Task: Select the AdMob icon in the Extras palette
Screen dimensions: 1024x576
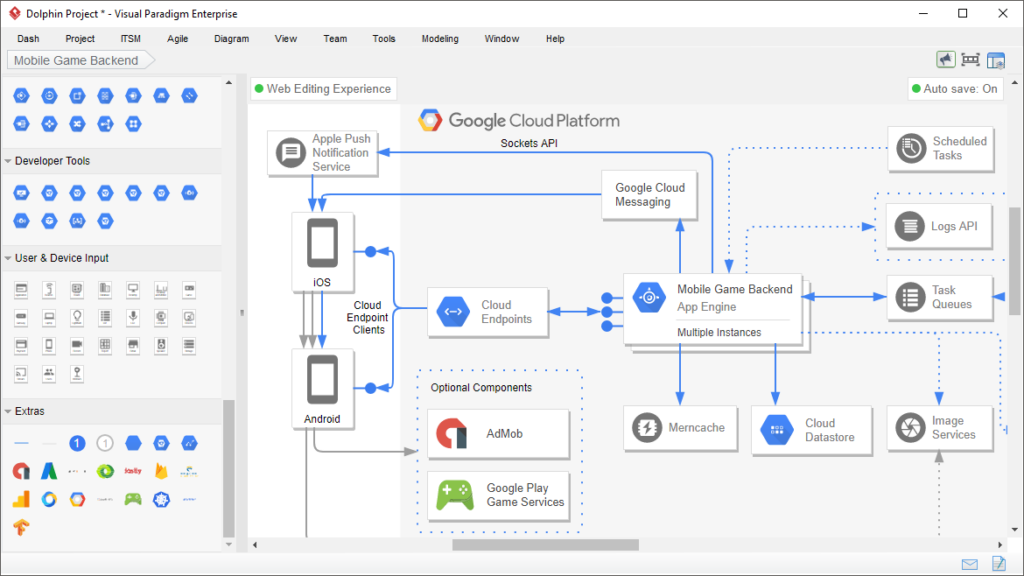Action: [20, 471]
